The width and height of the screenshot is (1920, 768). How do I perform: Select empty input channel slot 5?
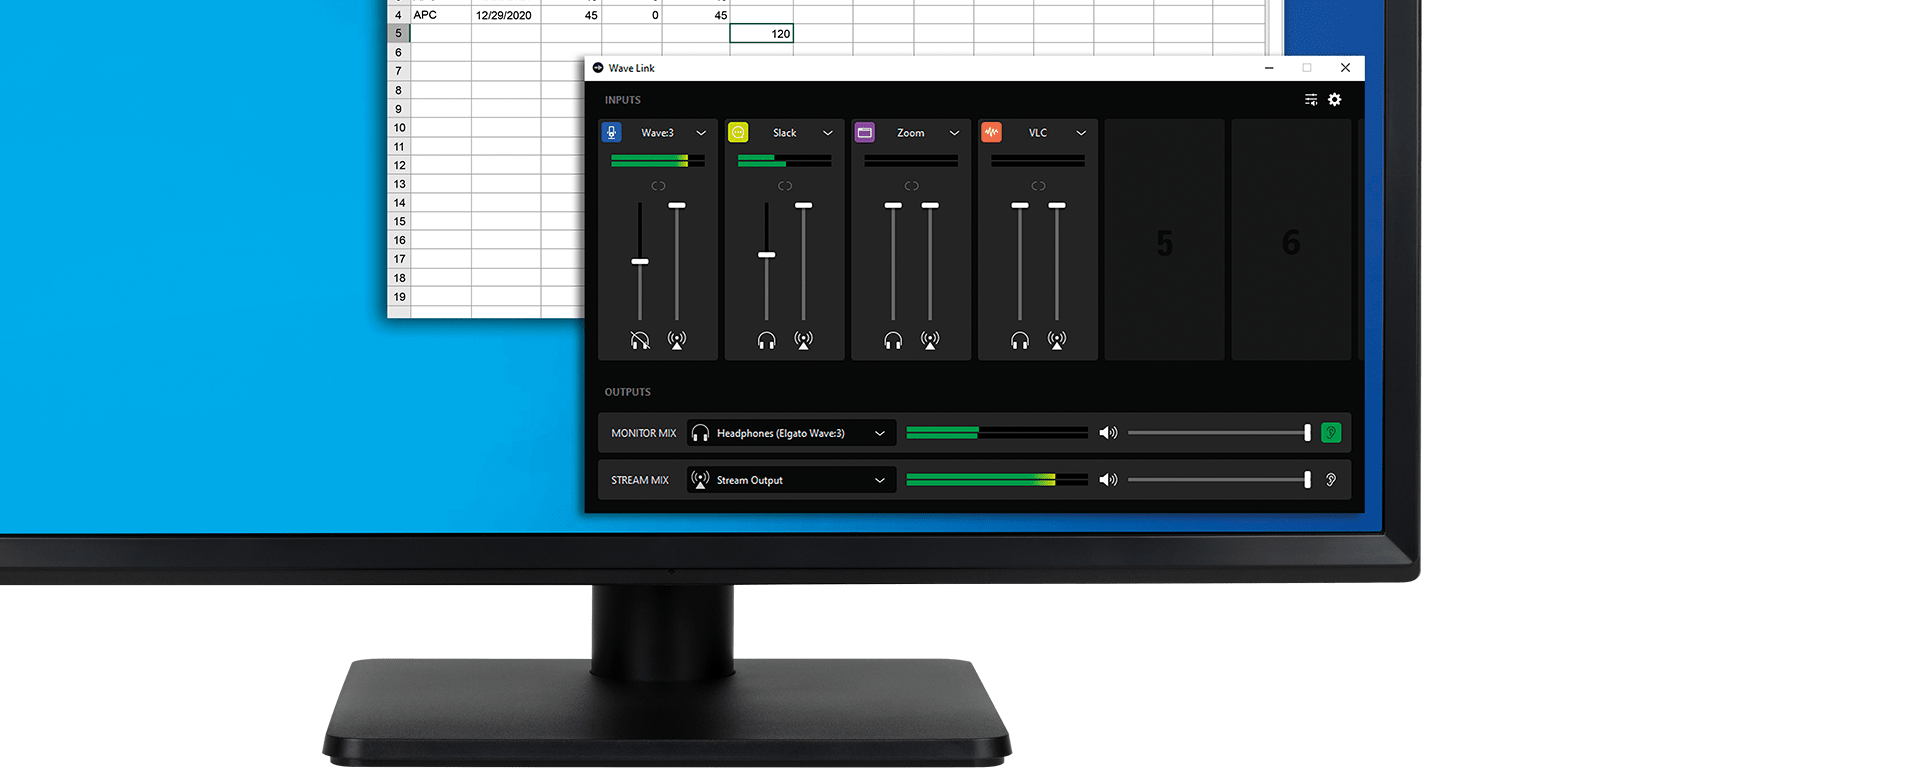pos(1165,240)
